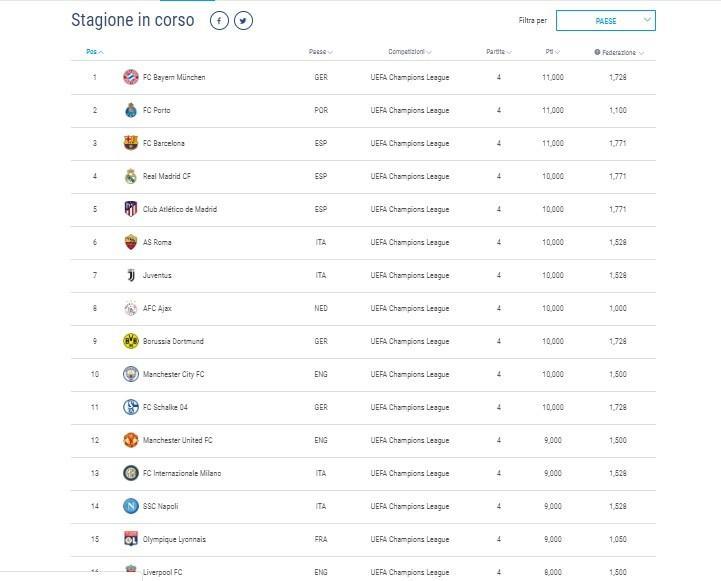The height and width of the screenshot is (581, 721).
Task: Open Olympique Lyonnais team link
Action: pyautogui.click(x=174, y=539)
